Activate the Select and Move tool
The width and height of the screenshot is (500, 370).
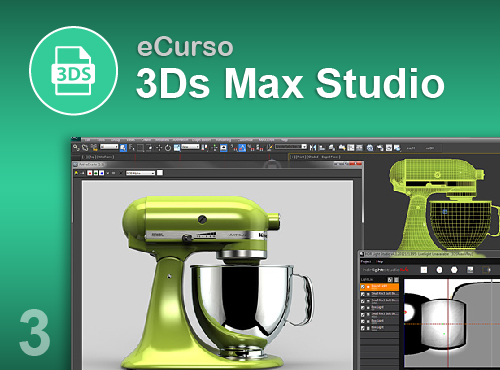159,147
